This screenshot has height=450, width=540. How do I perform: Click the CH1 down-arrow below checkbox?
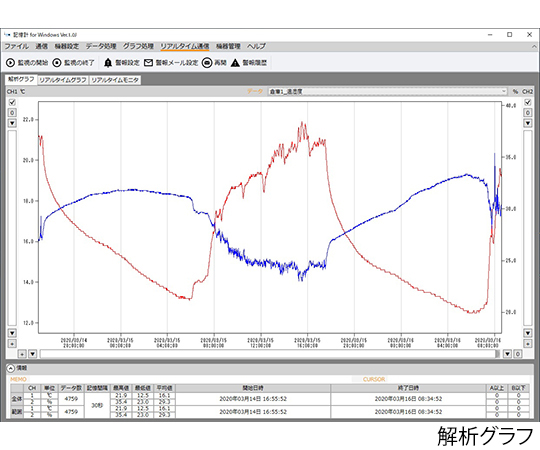click(x=12, y=123)
